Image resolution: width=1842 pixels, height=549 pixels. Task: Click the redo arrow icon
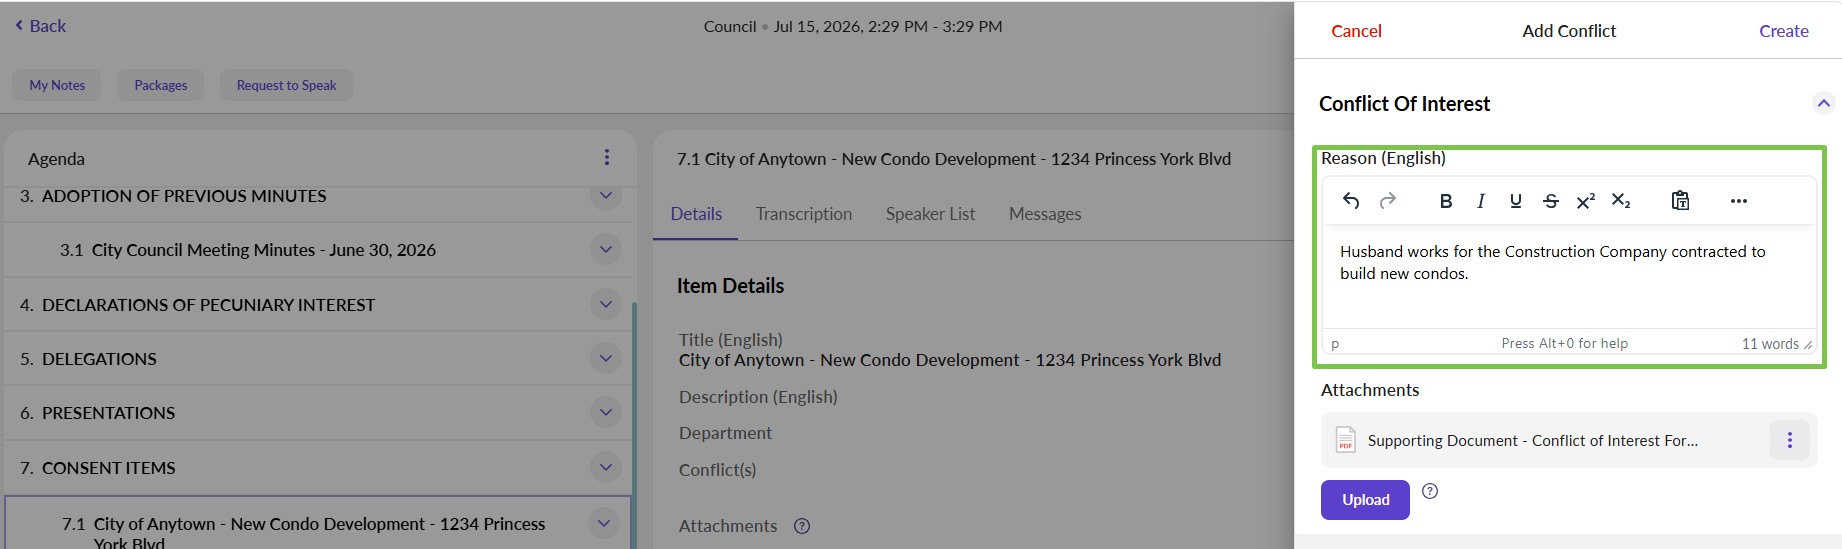pyautogui.click(x=1388, y=201)
